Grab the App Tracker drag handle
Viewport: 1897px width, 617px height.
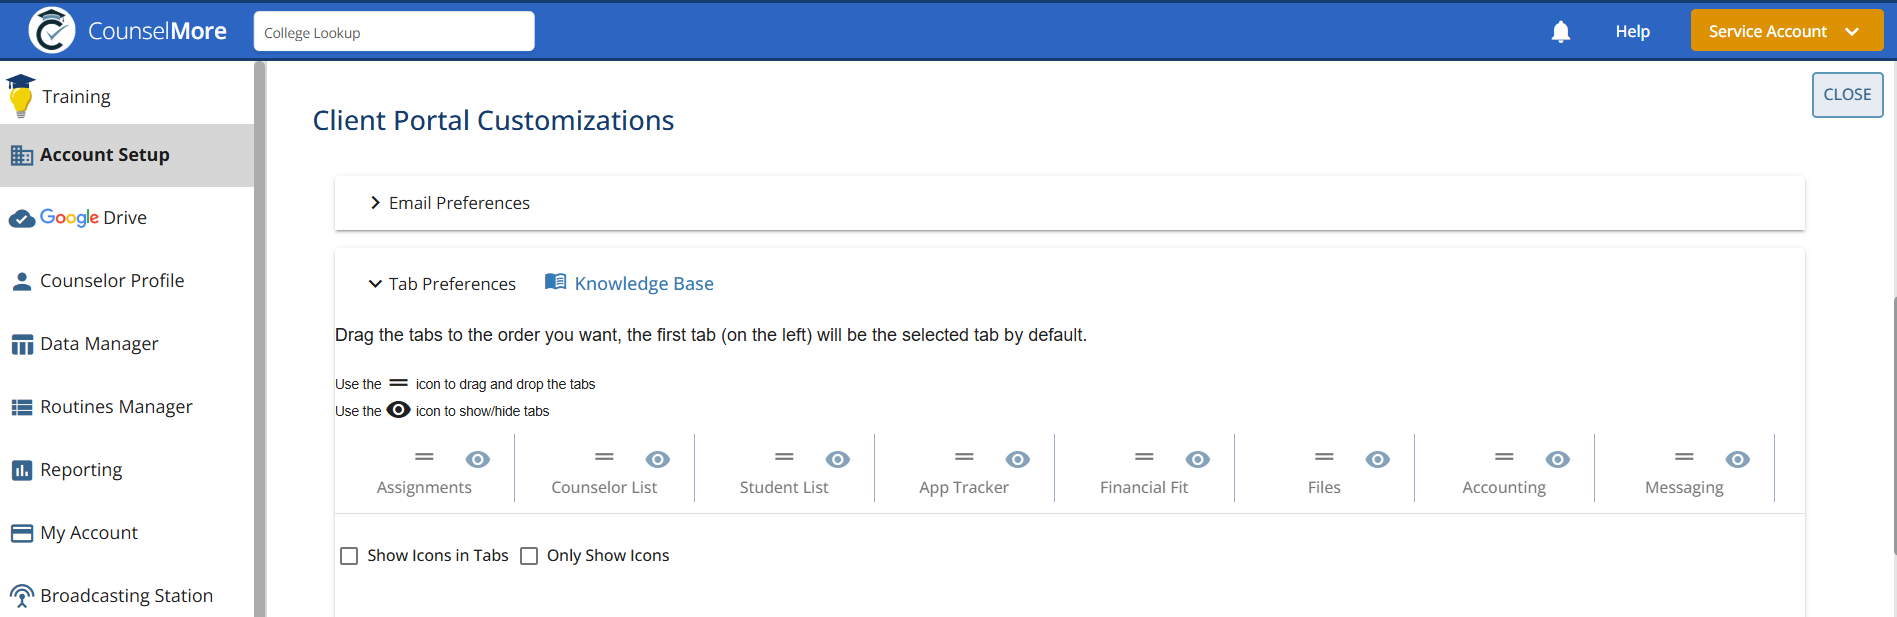(x=964, y=457)
